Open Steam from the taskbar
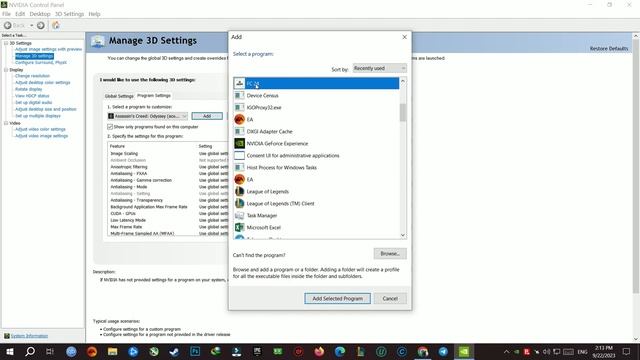 (x=174, y=351)
